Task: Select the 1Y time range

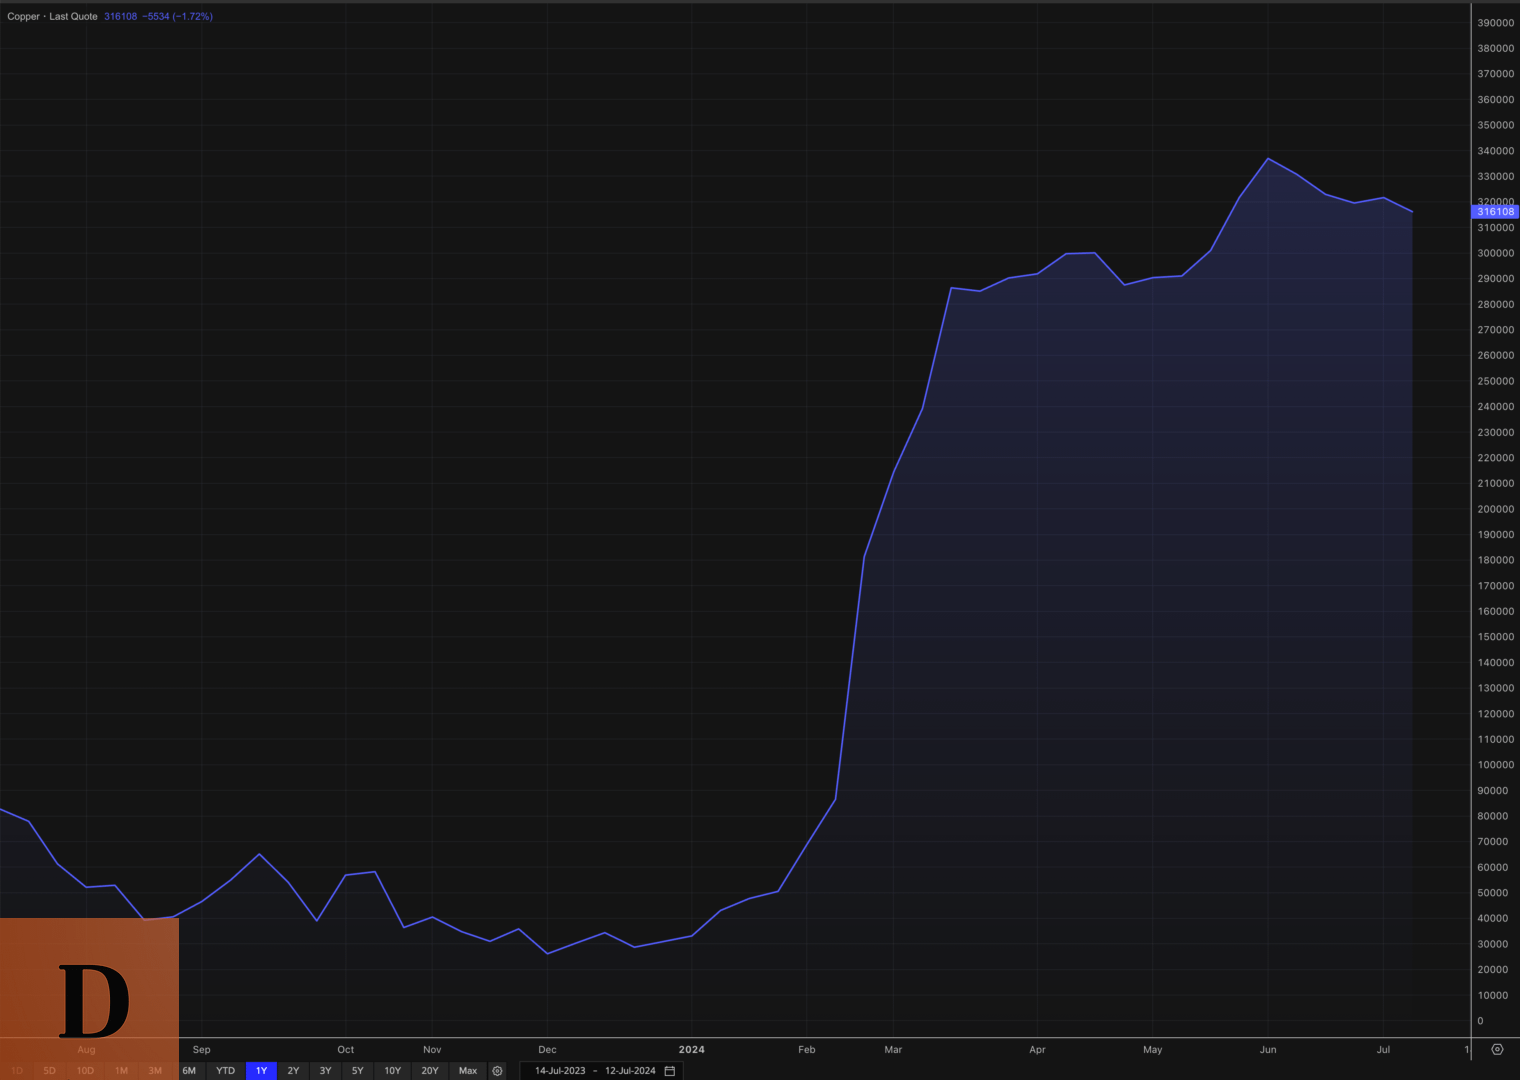Action: 261,1071
